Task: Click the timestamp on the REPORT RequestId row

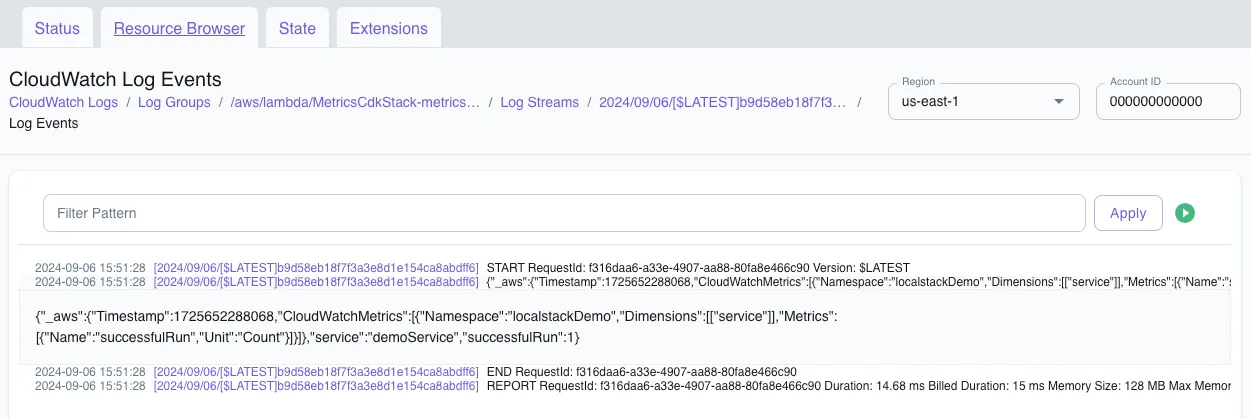Action: pyautogui.click(x=90, y=385)
